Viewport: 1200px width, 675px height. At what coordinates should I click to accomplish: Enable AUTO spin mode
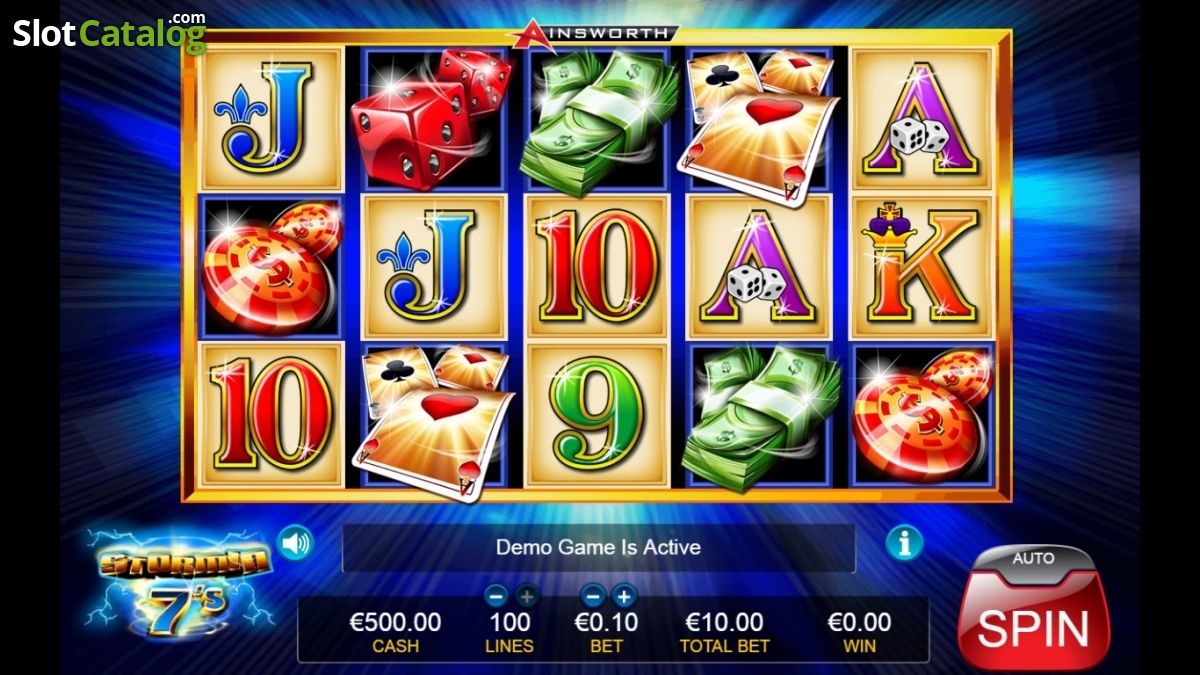pos(1033,558)
